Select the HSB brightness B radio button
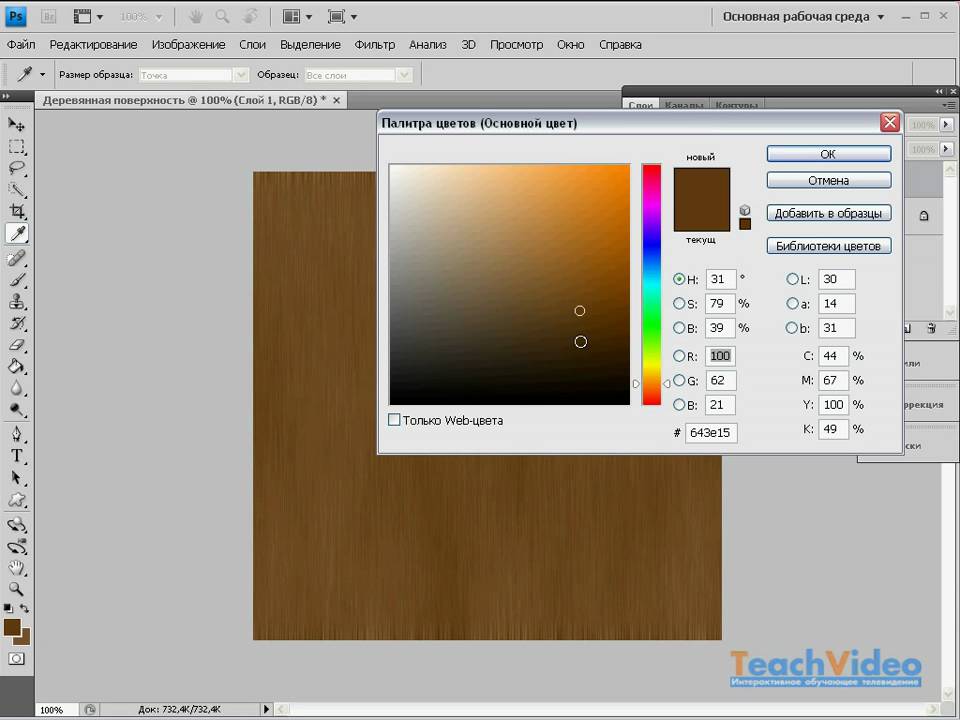Image resolution: width=960 pixels, height=720 pixels. [x=679, y=328]
